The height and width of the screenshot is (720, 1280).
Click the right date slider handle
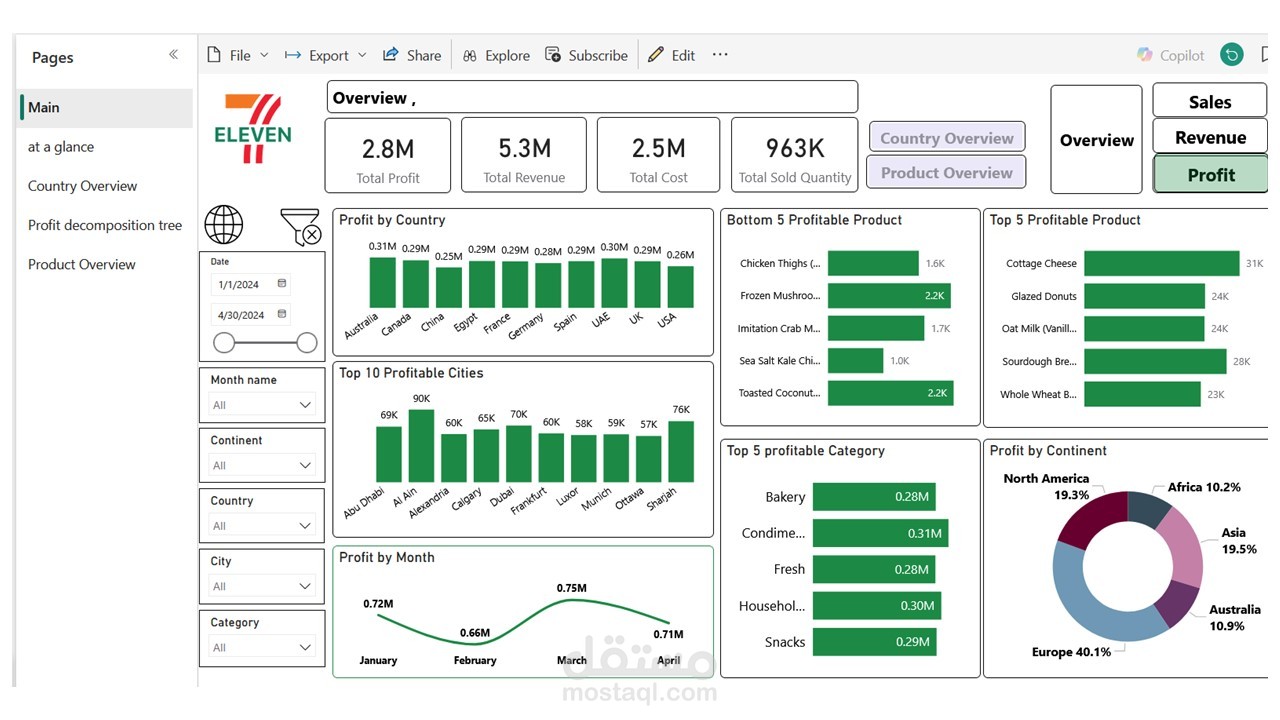click(307, 343)
